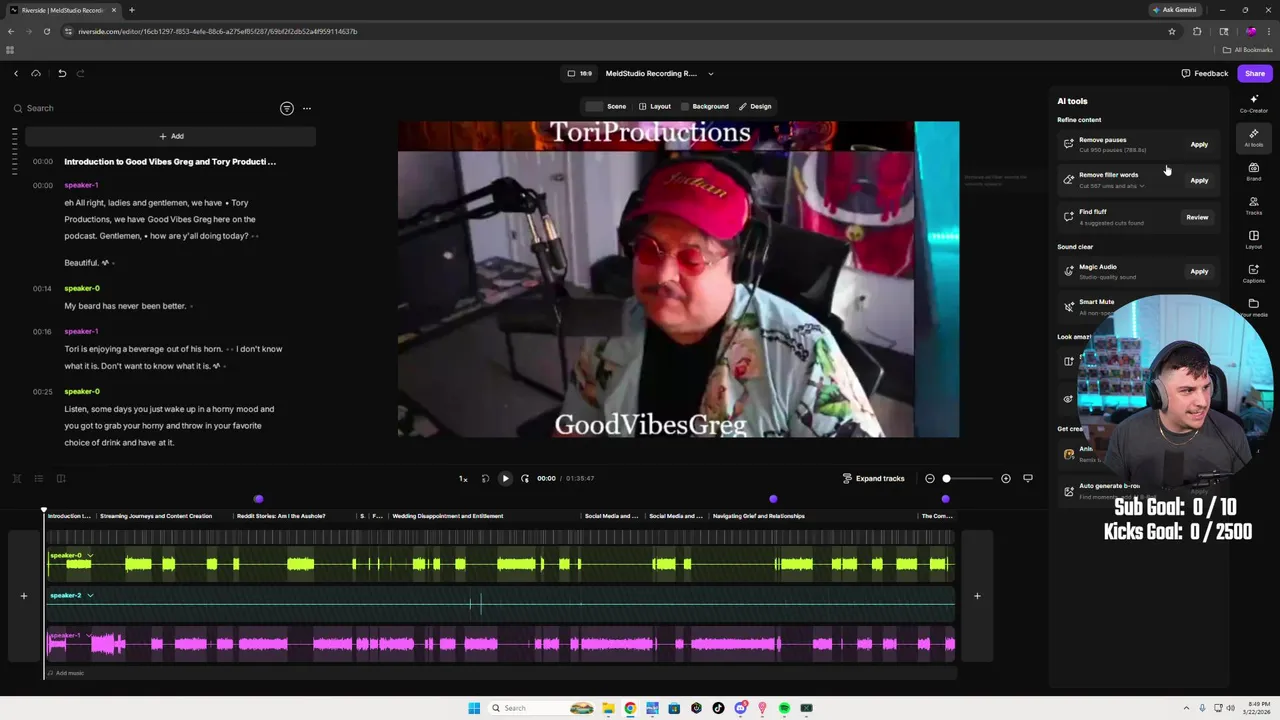The width and height of the screenshot is (1280, 720).
Task: Zoom in the timeline with plus icon
Action: point(1006,478)
